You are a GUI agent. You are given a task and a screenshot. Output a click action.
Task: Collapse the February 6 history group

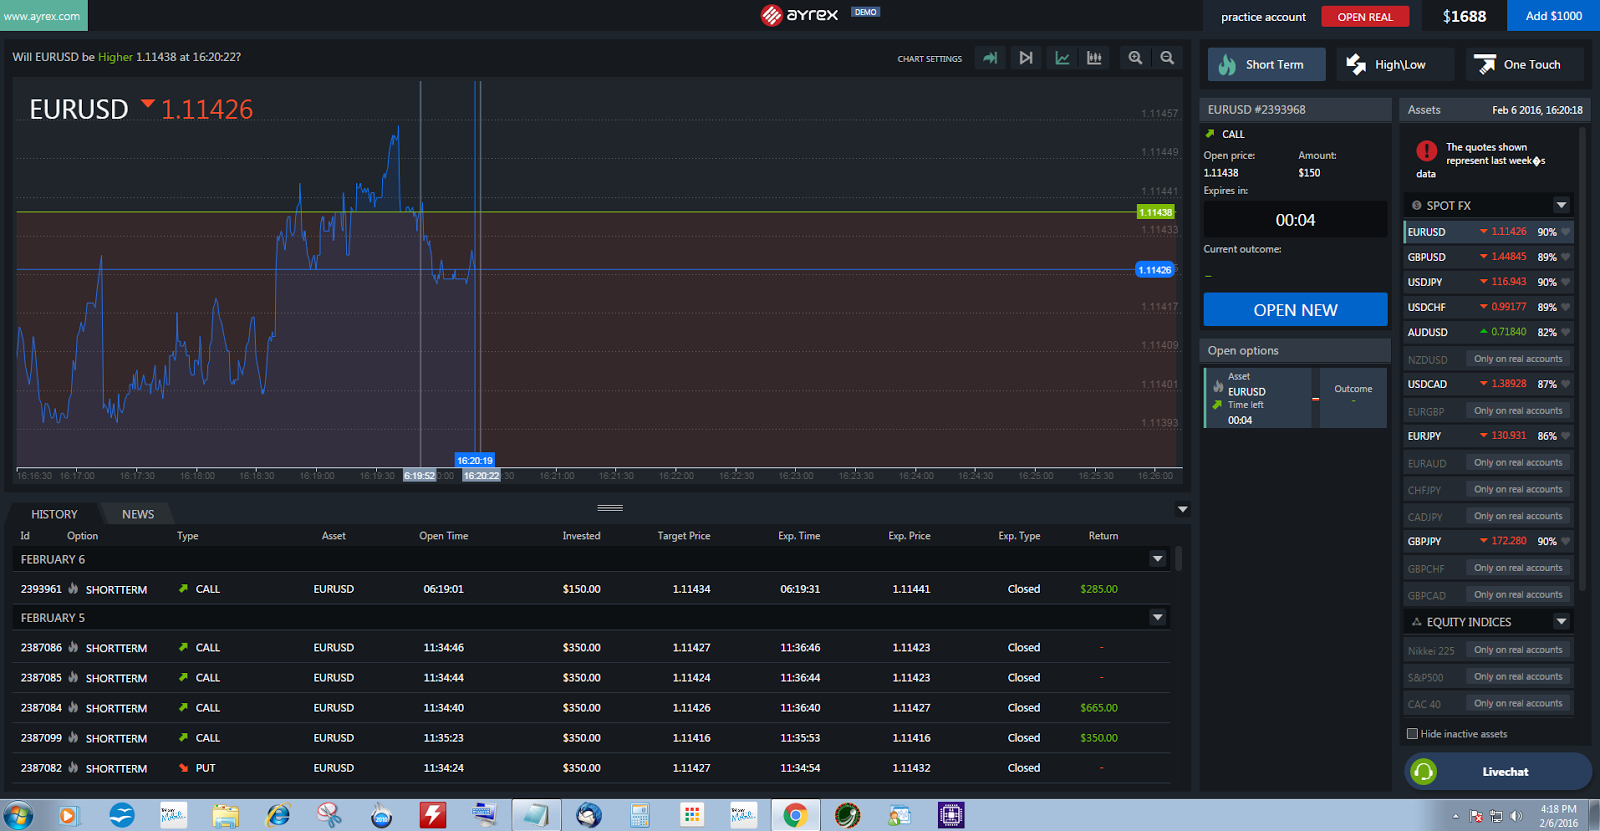pos(1158,559)
